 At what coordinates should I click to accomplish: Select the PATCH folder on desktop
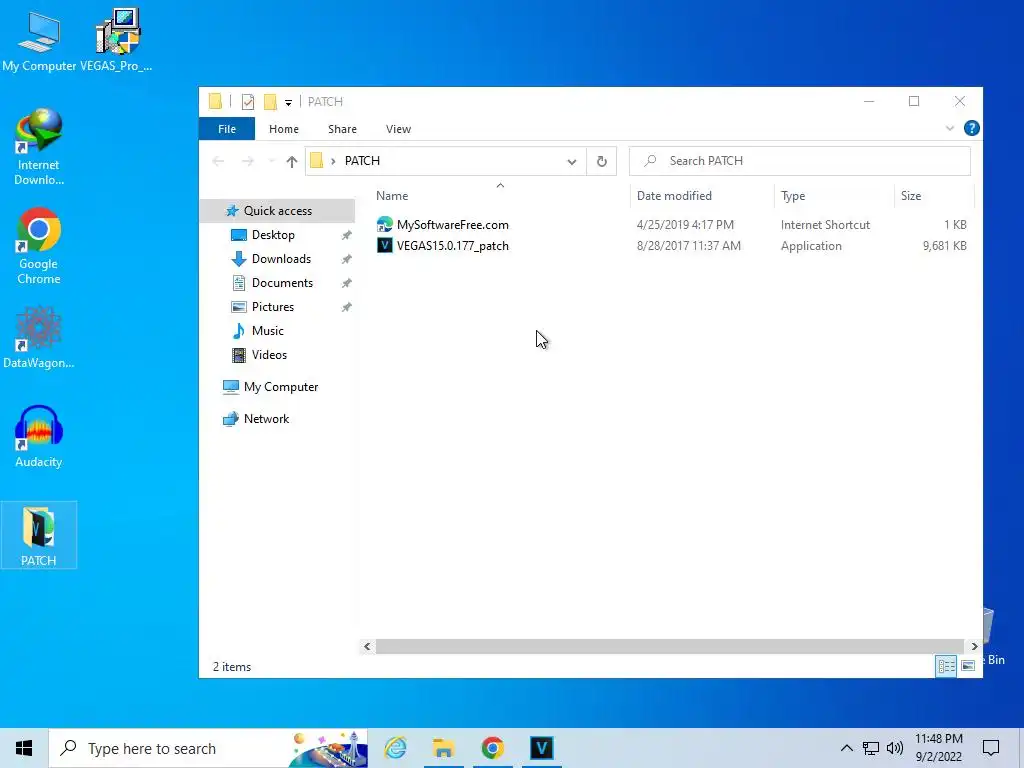click(39, 536)
